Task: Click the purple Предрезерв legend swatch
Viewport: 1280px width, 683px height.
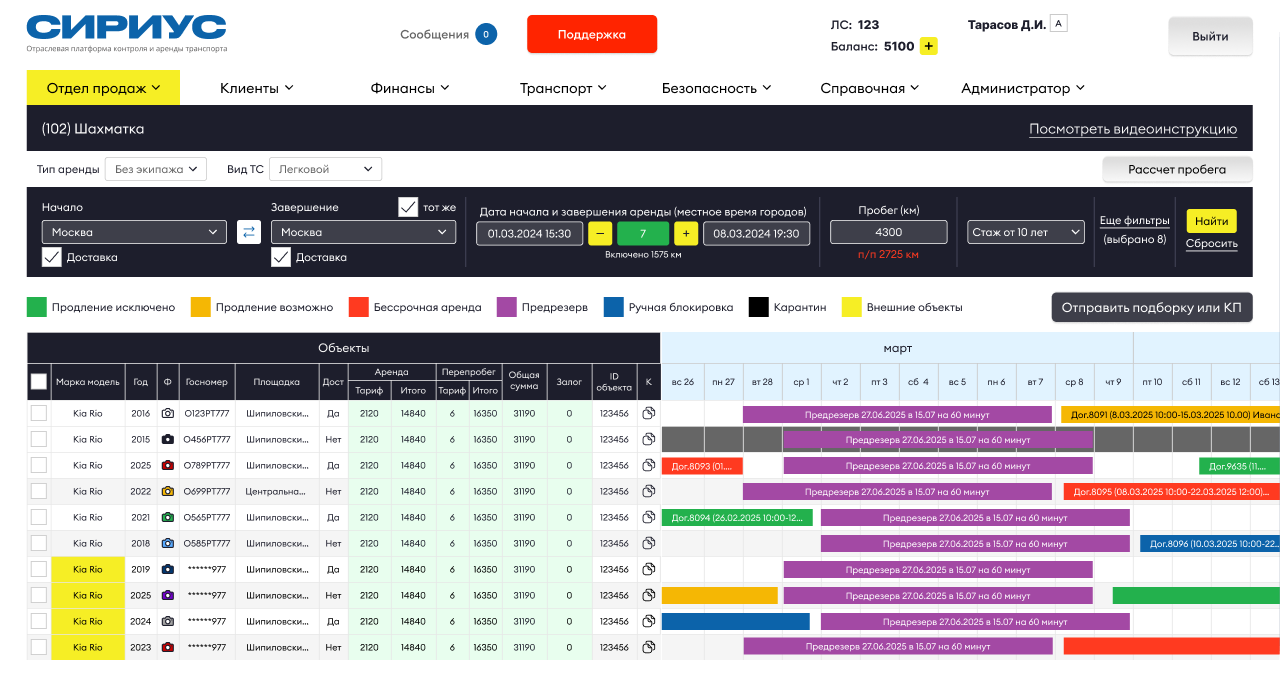Action: tap(506, 307)
